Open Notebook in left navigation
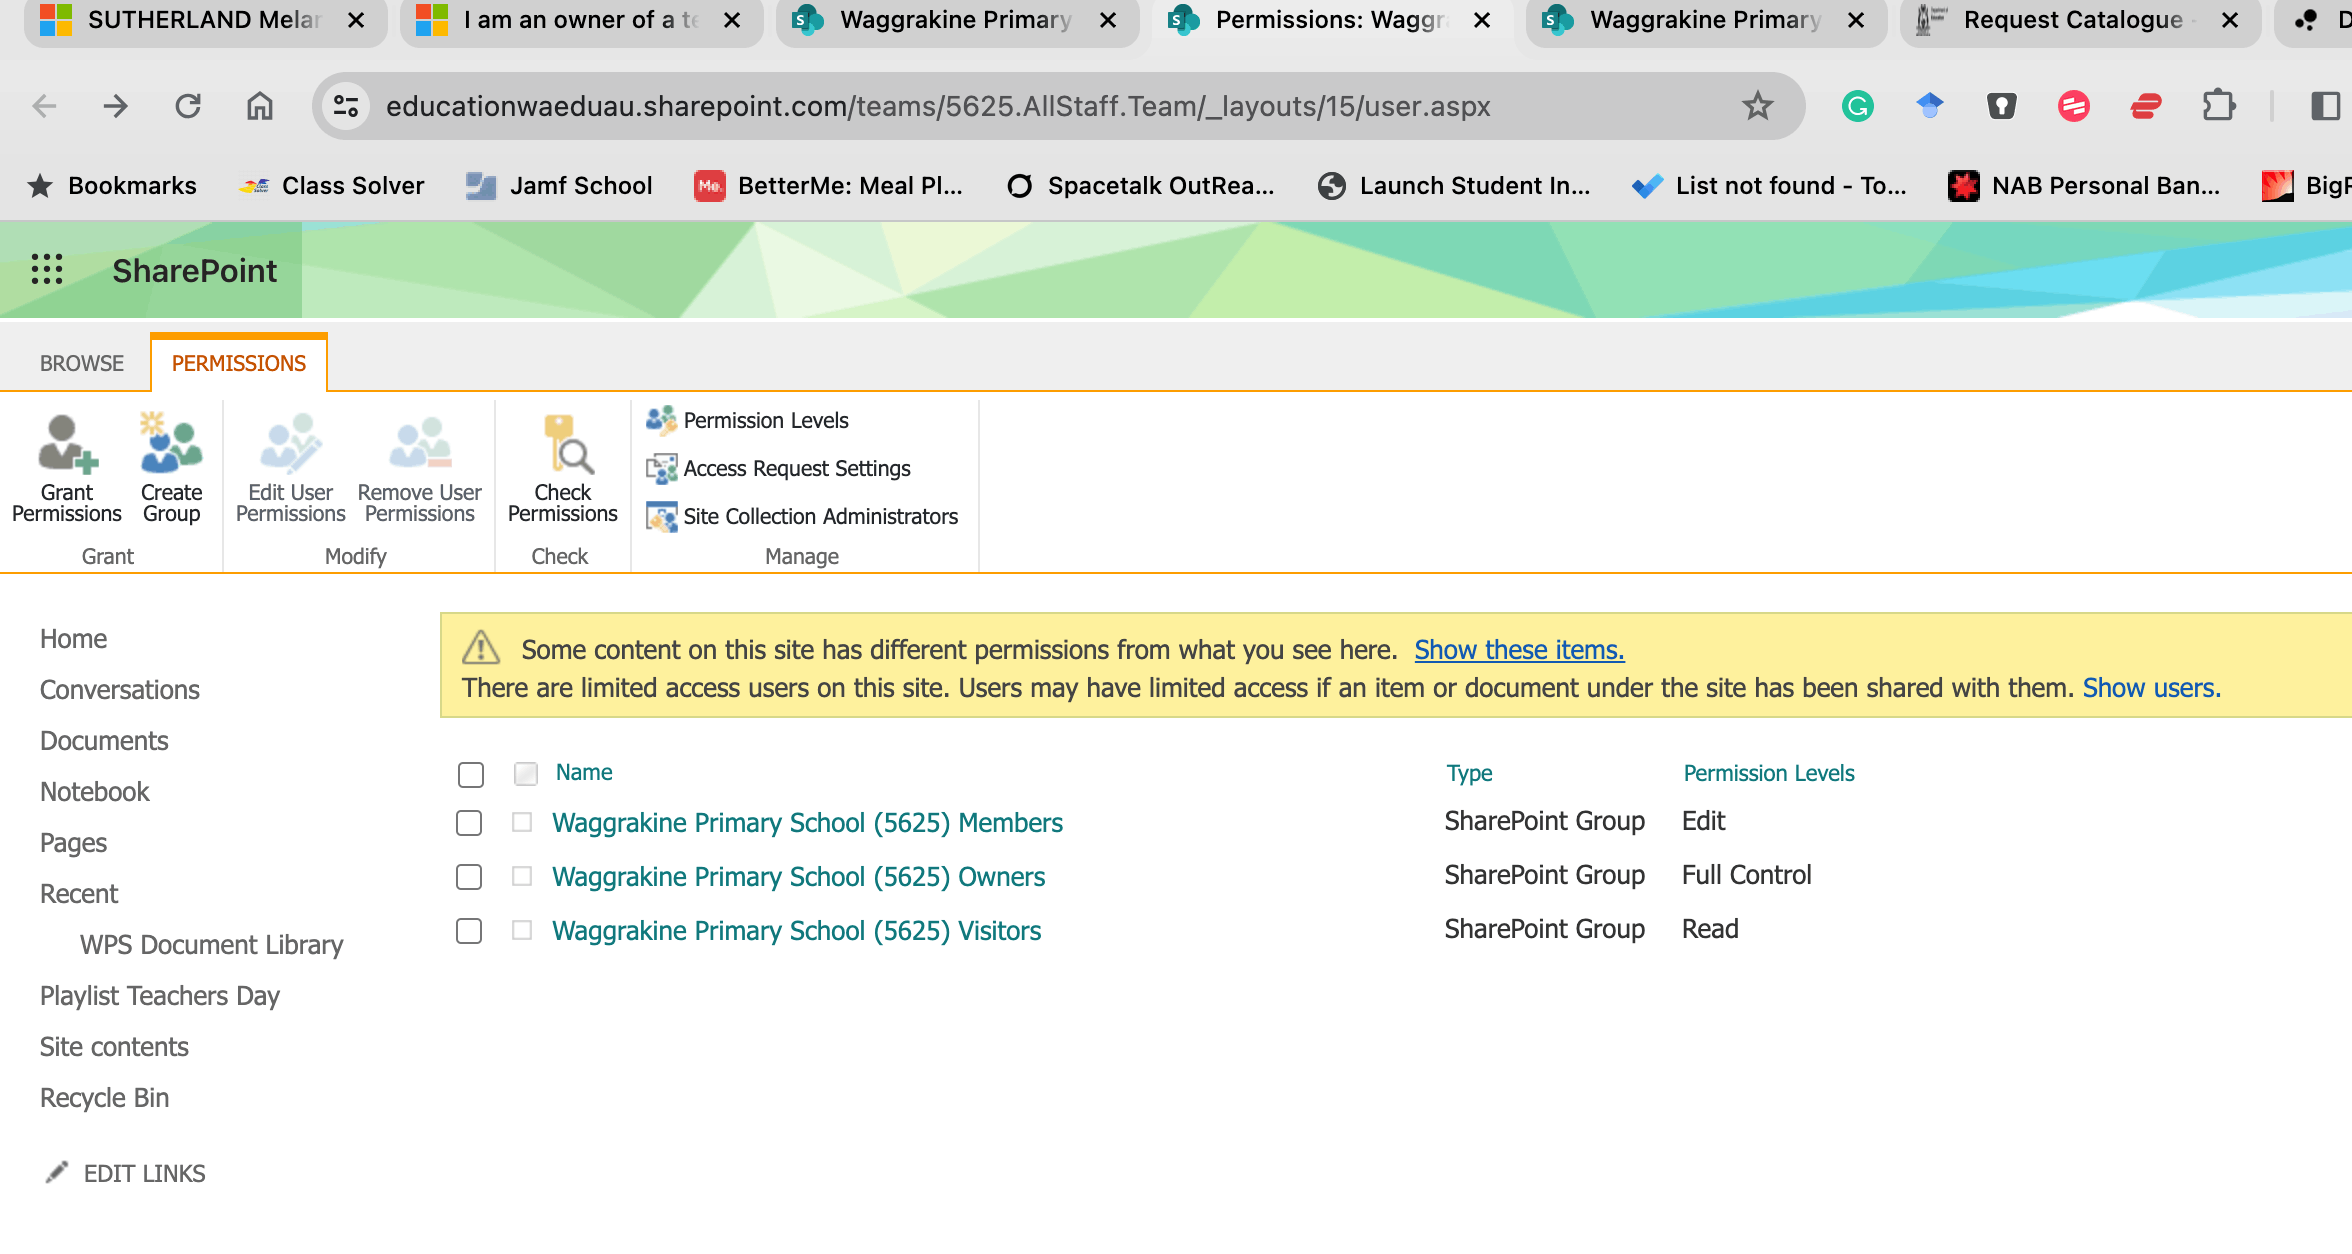The height and width of the screenshot is (1254, 2352). (x=95, y=792)
